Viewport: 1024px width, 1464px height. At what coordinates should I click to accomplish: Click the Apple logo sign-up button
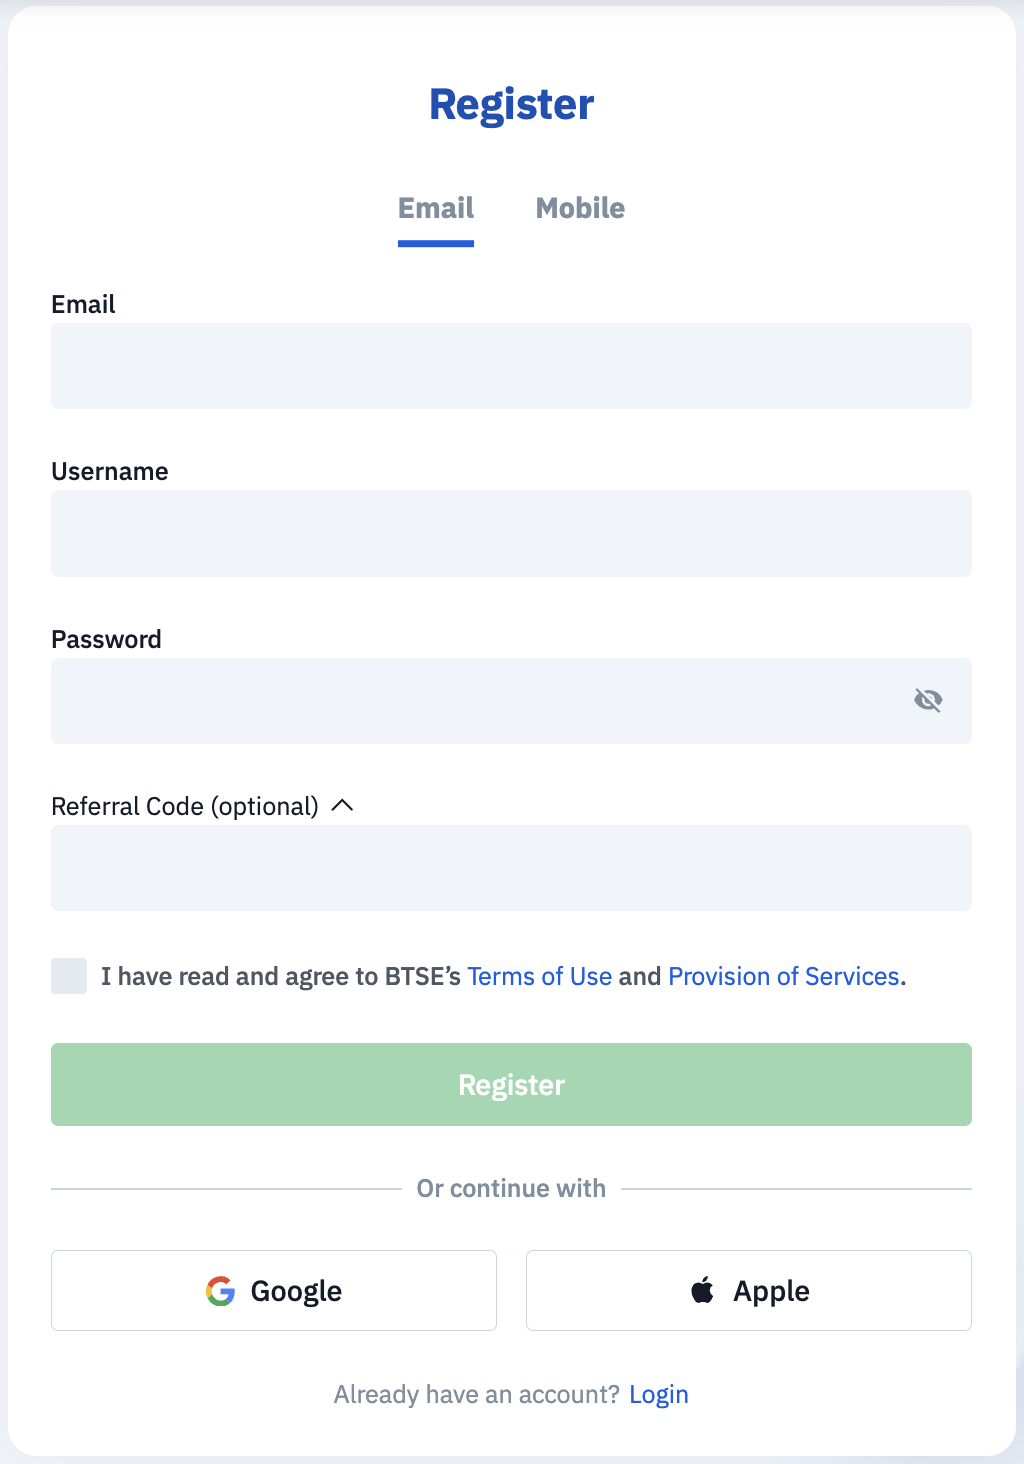click(748, 1290)
